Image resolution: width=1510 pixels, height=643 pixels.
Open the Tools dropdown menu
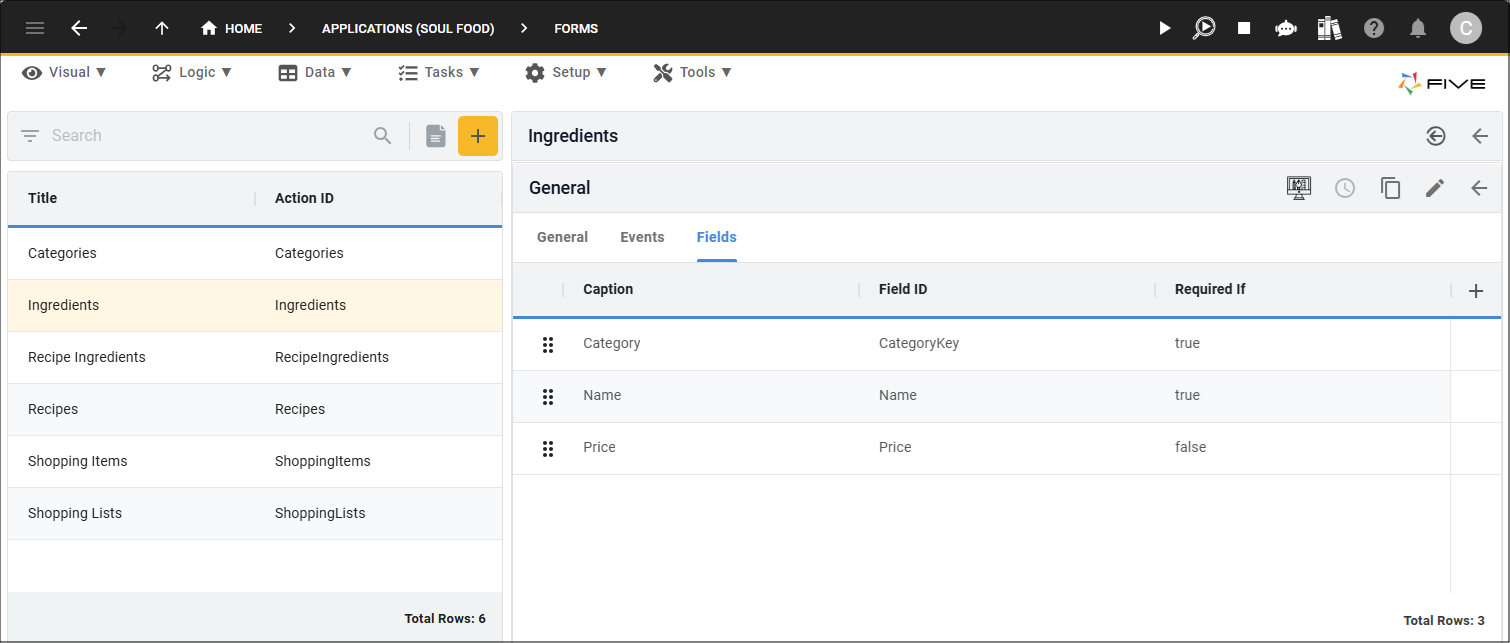[x=693, y=72]
